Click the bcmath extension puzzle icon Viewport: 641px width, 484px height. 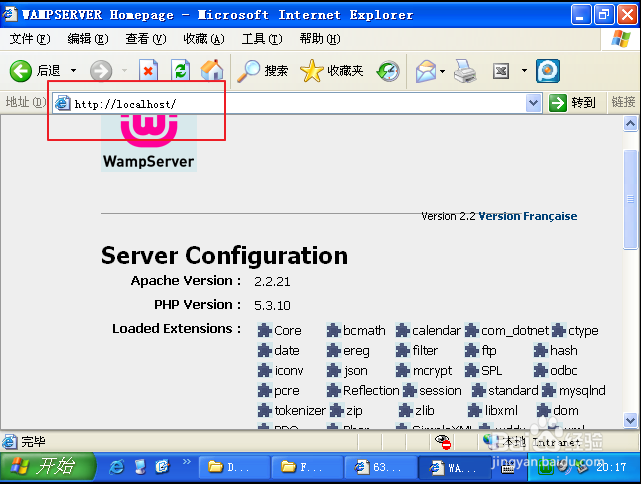point(334,330)
